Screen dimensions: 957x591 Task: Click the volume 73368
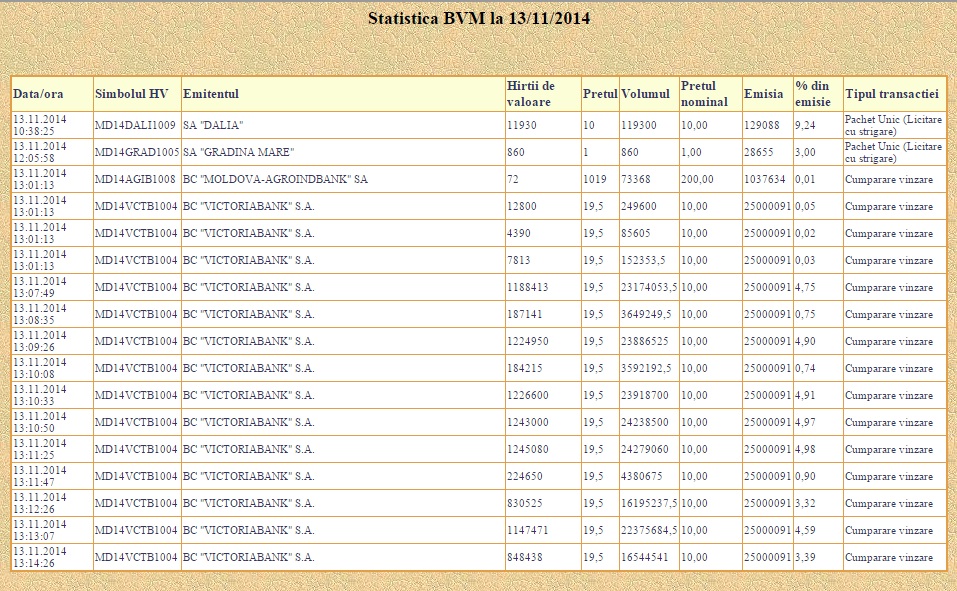tap(636, 179)
